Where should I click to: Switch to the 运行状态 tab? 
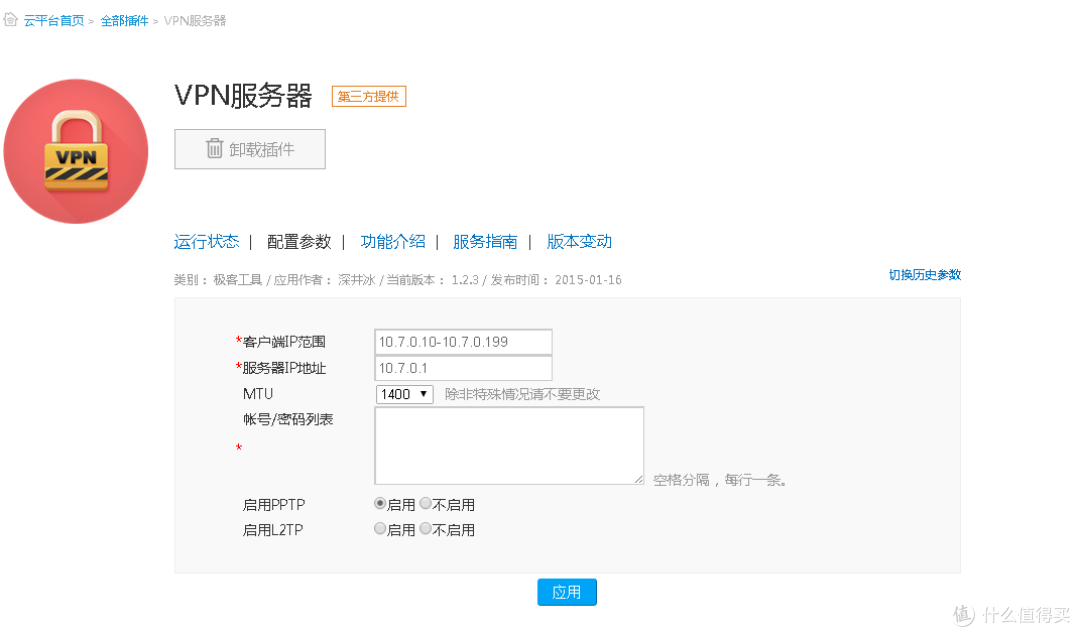tap(207, 242)
